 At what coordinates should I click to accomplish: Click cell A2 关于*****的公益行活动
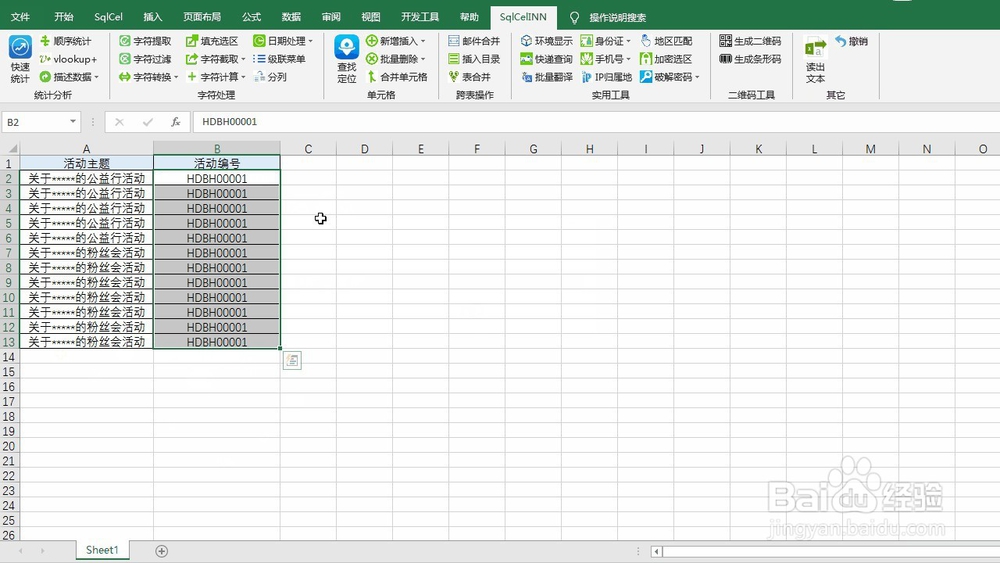pyautogui.click(x=86, y=179)
